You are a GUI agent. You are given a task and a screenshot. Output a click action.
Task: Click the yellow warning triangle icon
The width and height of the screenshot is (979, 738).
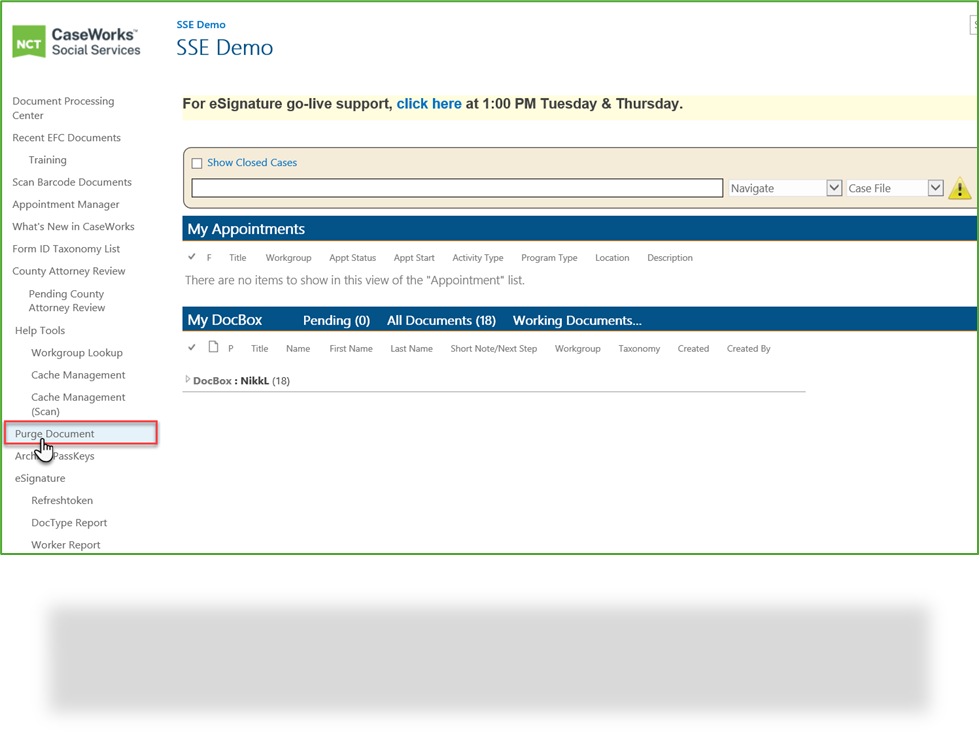(x=960, y=188)
